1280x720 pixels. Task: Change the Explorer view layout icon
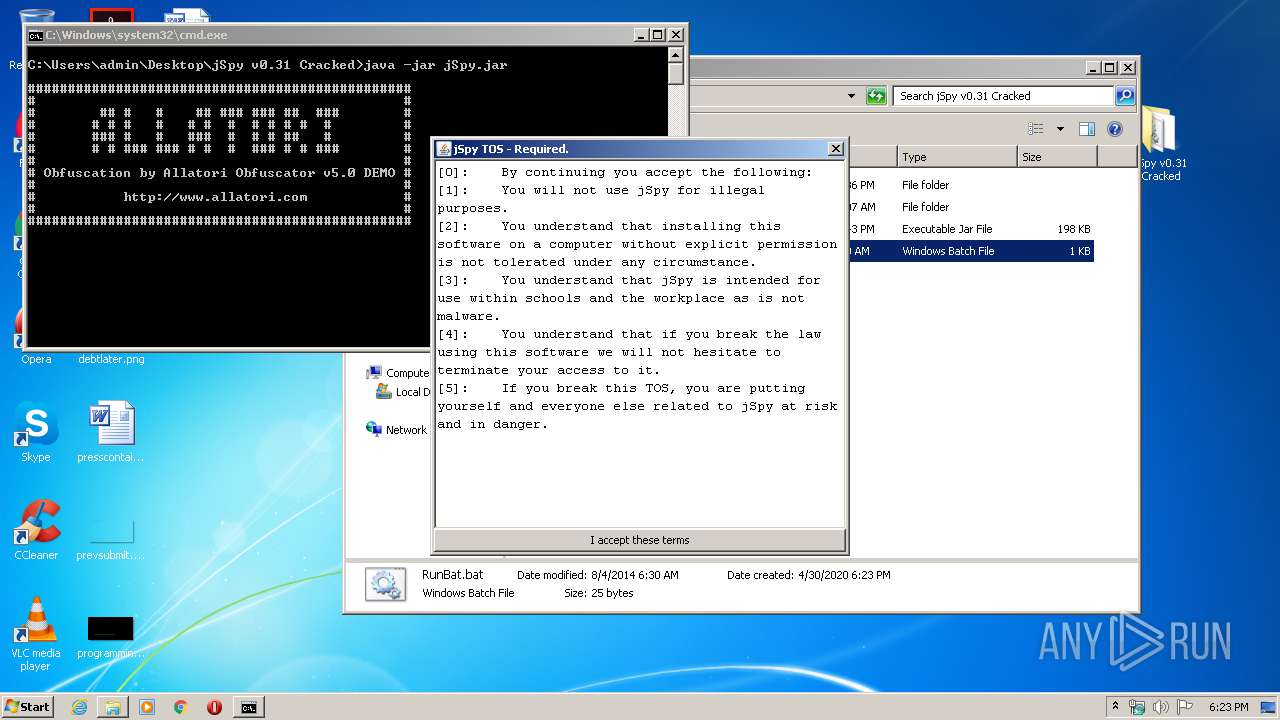(1036, 129)
